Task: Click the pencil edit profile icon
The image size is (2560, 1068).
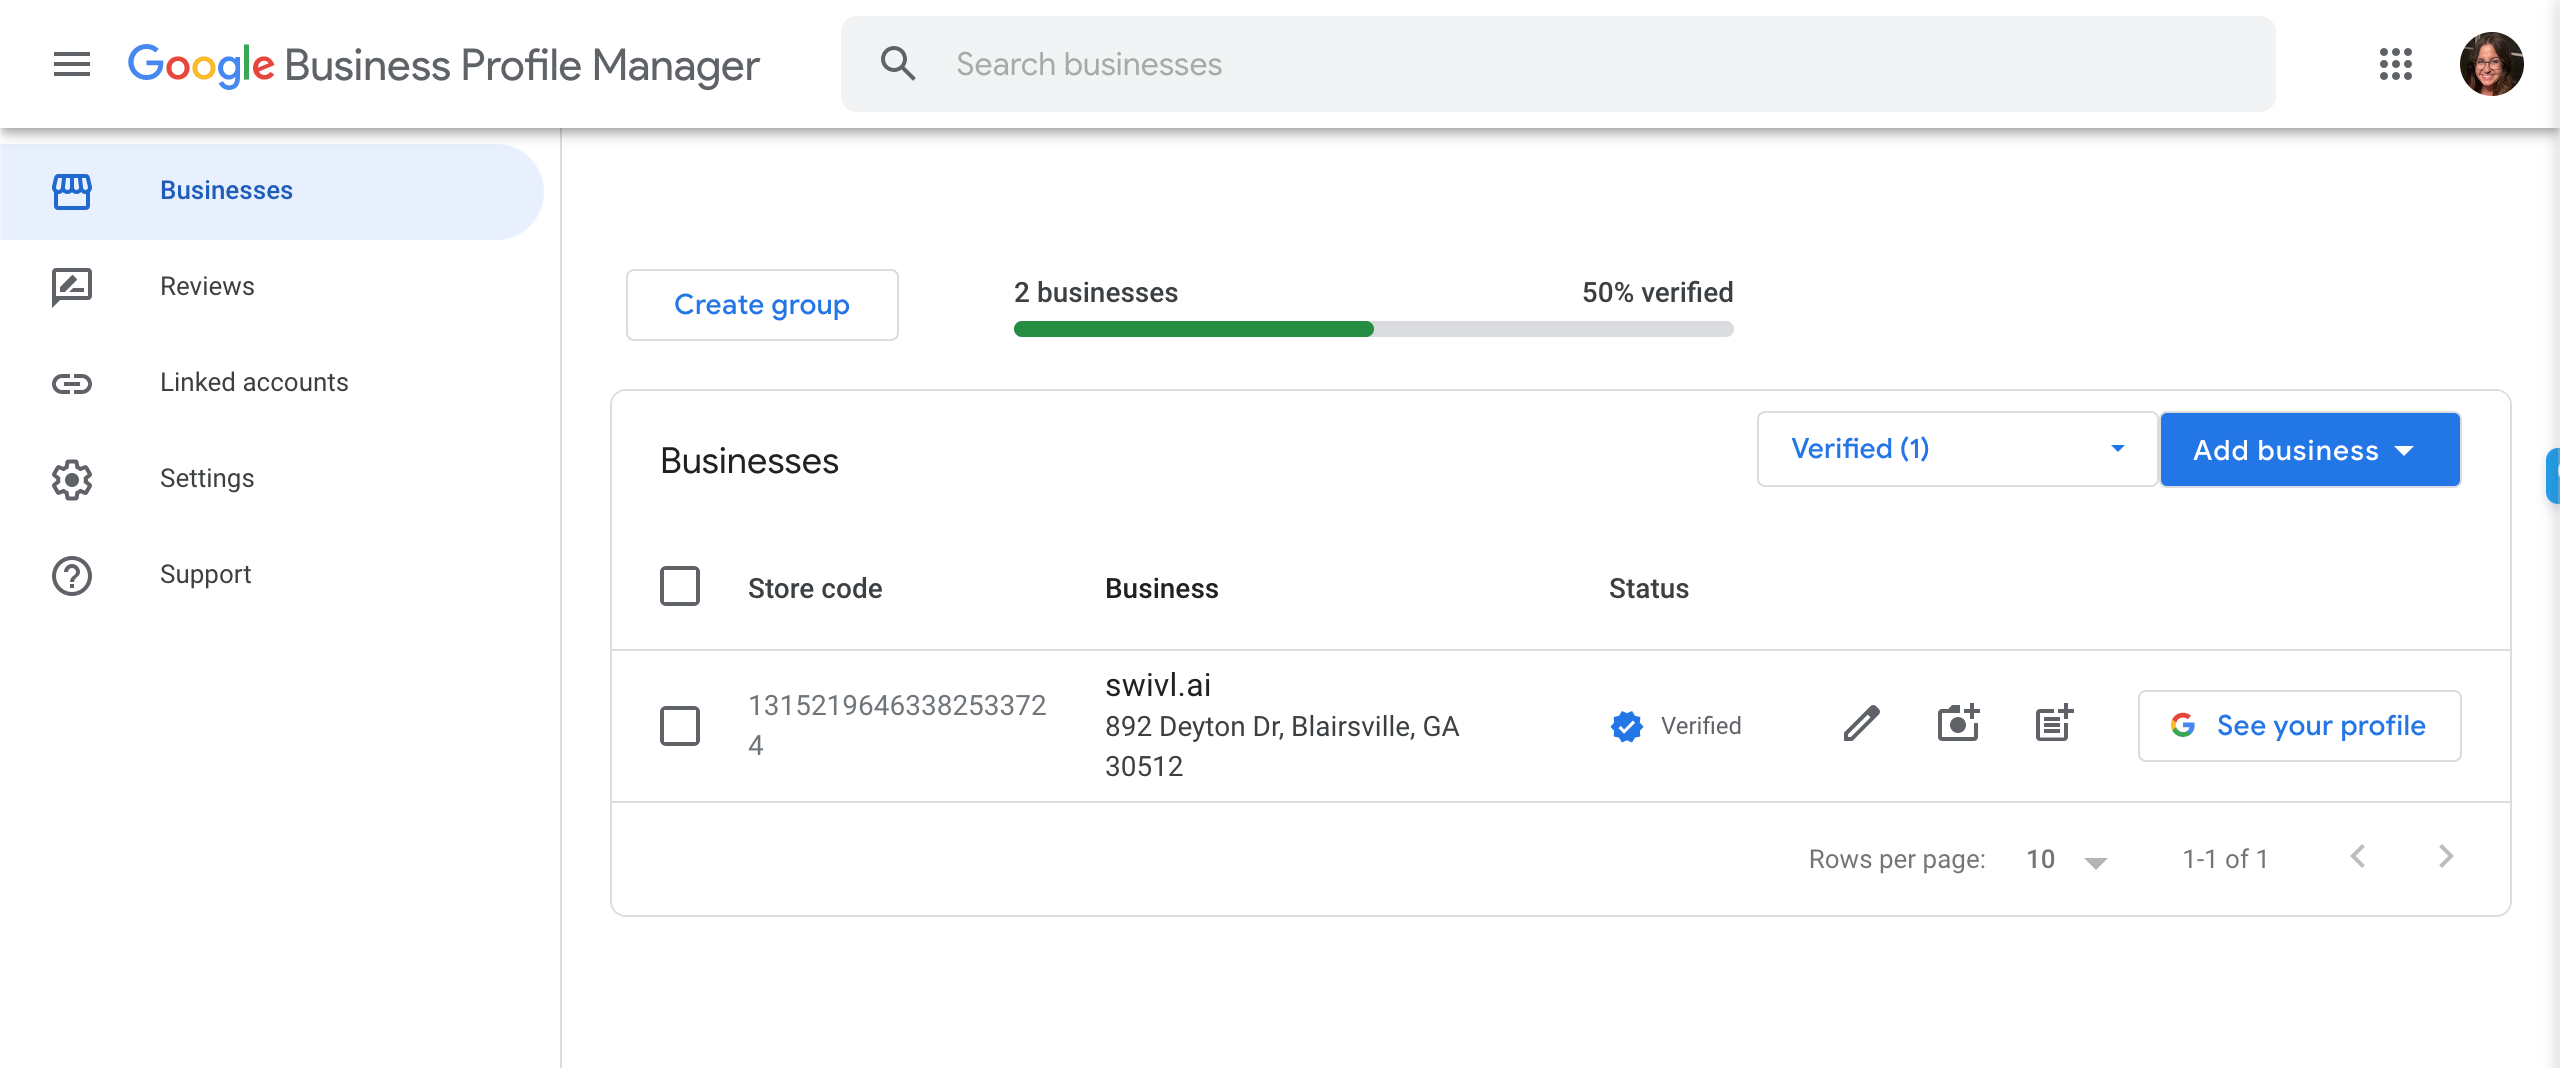Action: coord(1861,724)
